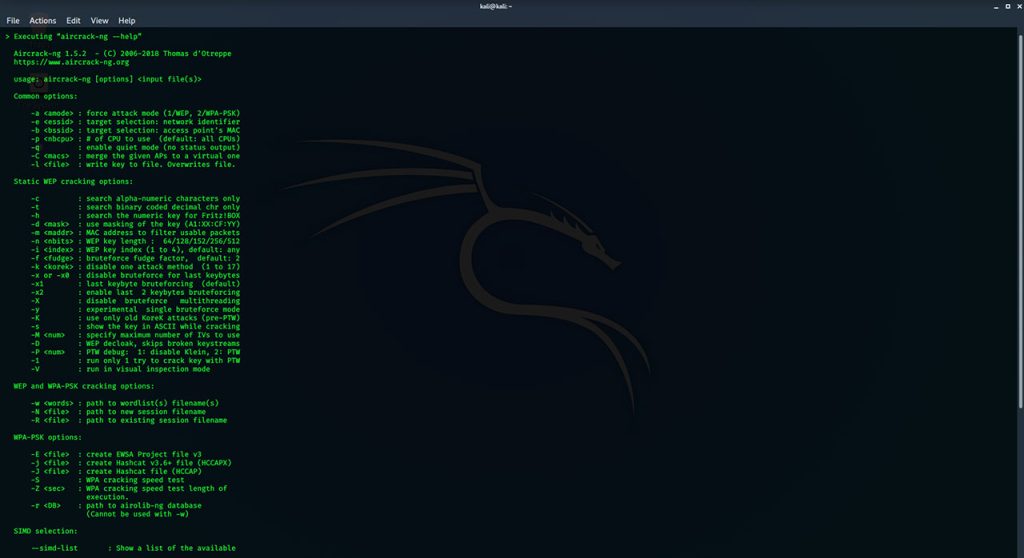Click the terminal vertical scrollbar
1024x558 pixels.
pyautogui.click(x=1021, y=222)
